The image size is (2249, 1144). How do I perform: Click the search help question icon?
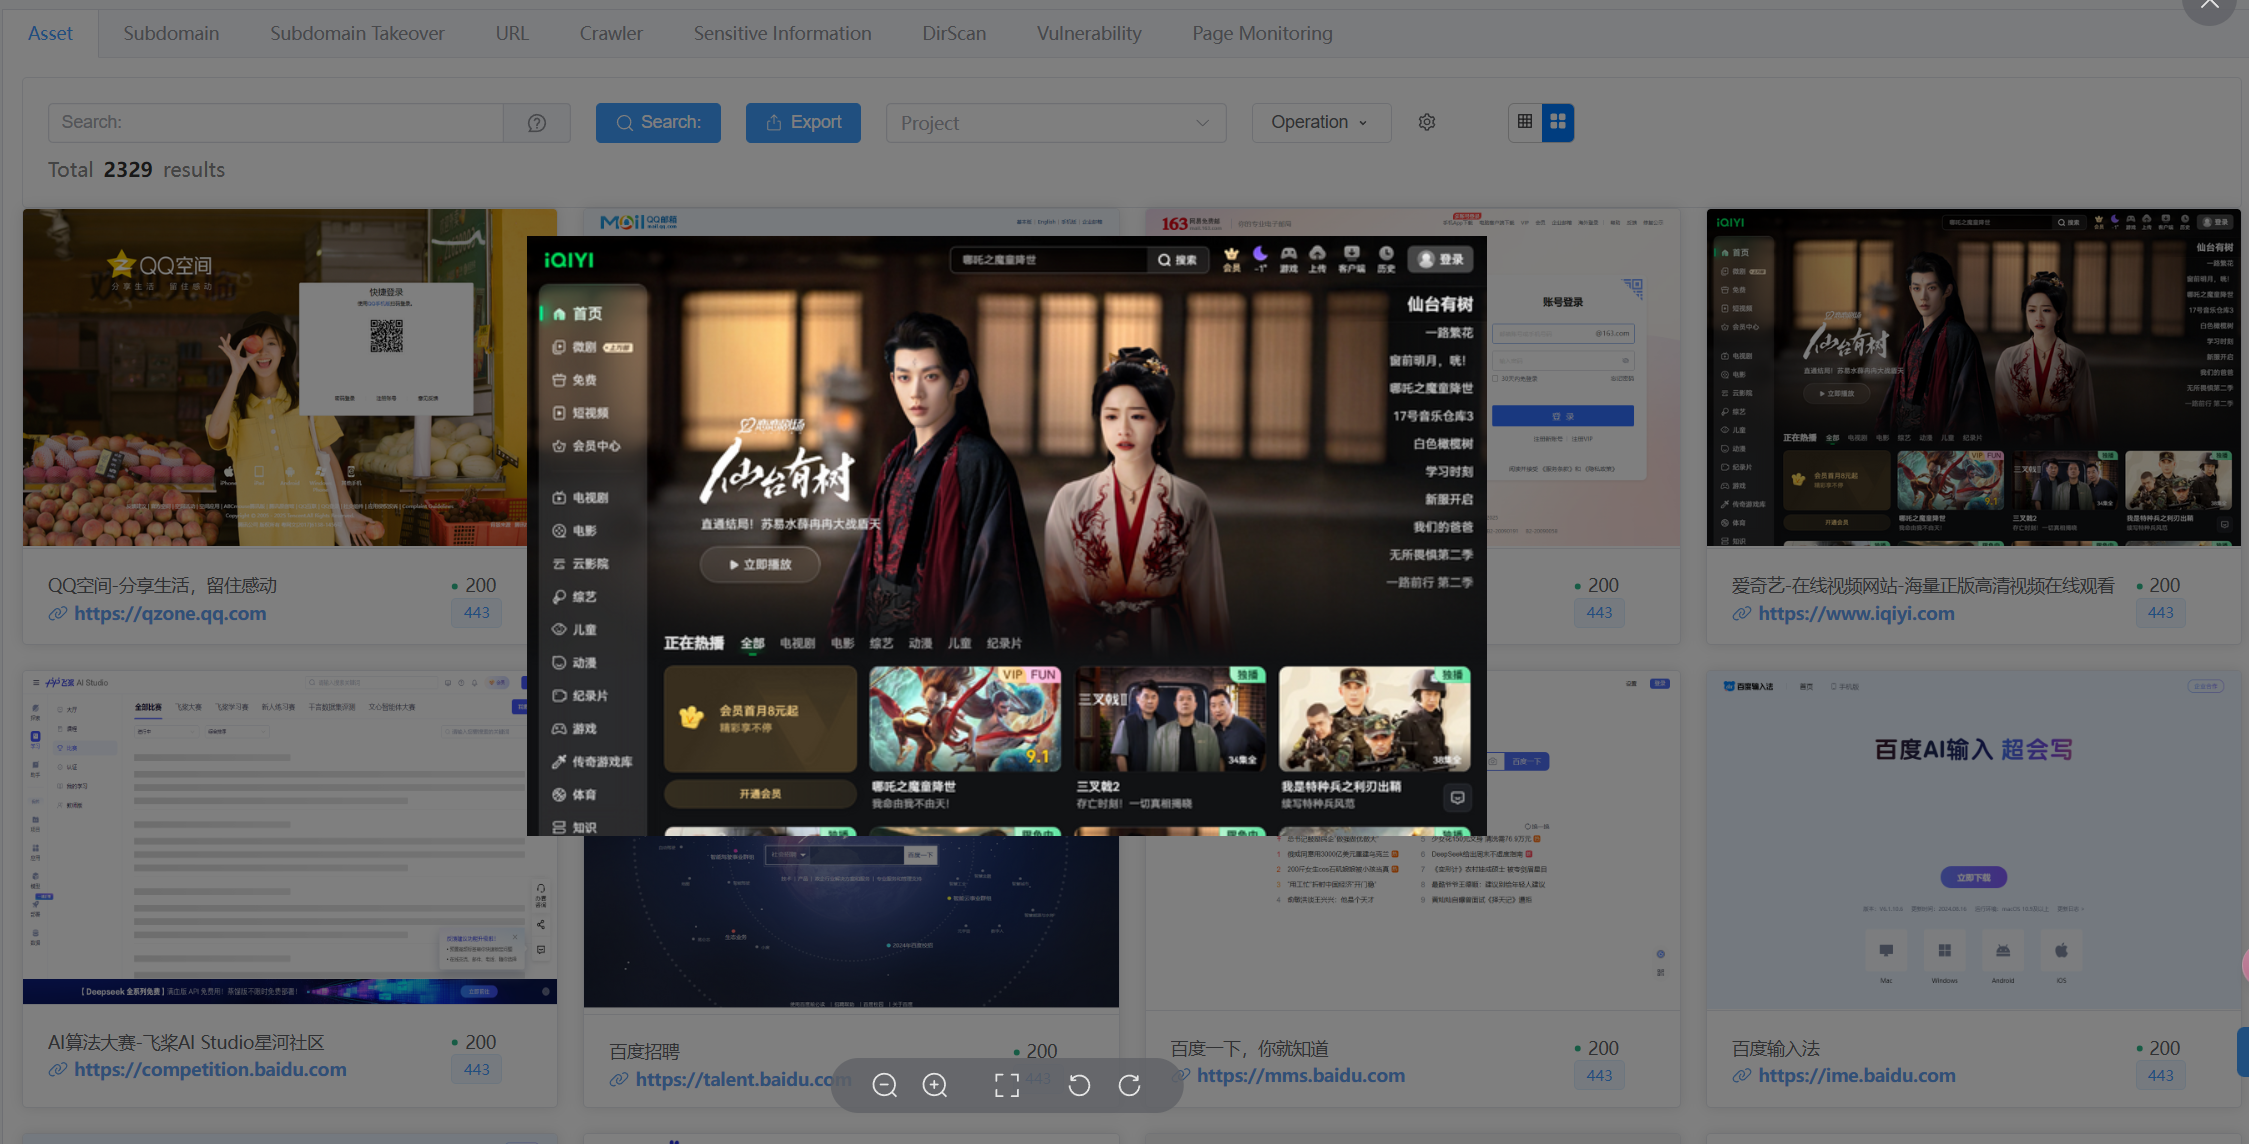[537, 123]
